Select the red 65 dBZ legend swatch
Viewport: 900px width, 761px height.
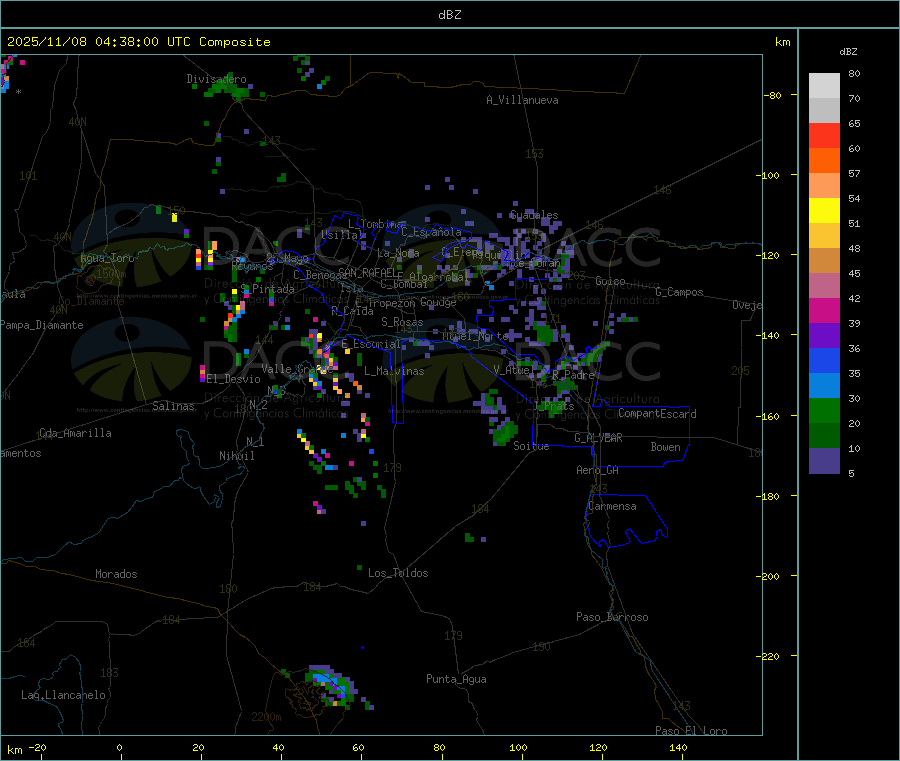(x=824, y=135)
